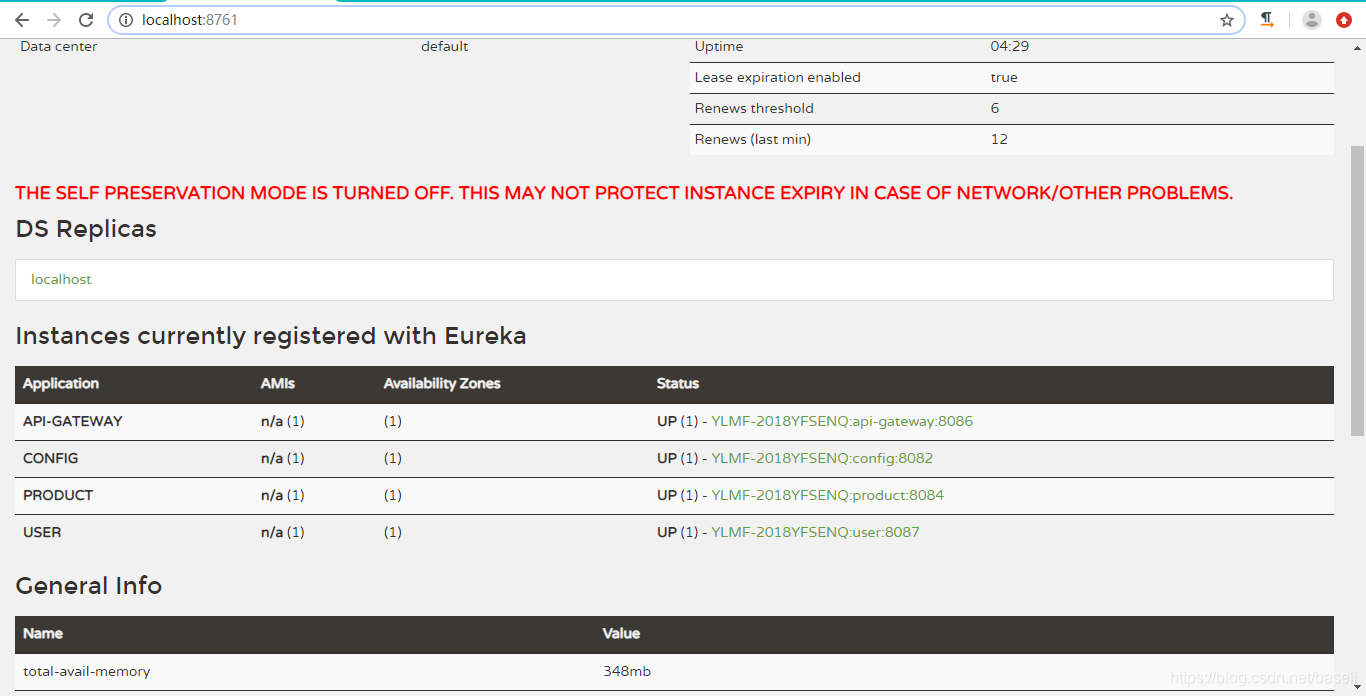The width and height of the screenshot is (1366, 696).
Task: Open the YLMF-2018YFSENQ:config:8082 instance link
Action: [x=822, y=458]
